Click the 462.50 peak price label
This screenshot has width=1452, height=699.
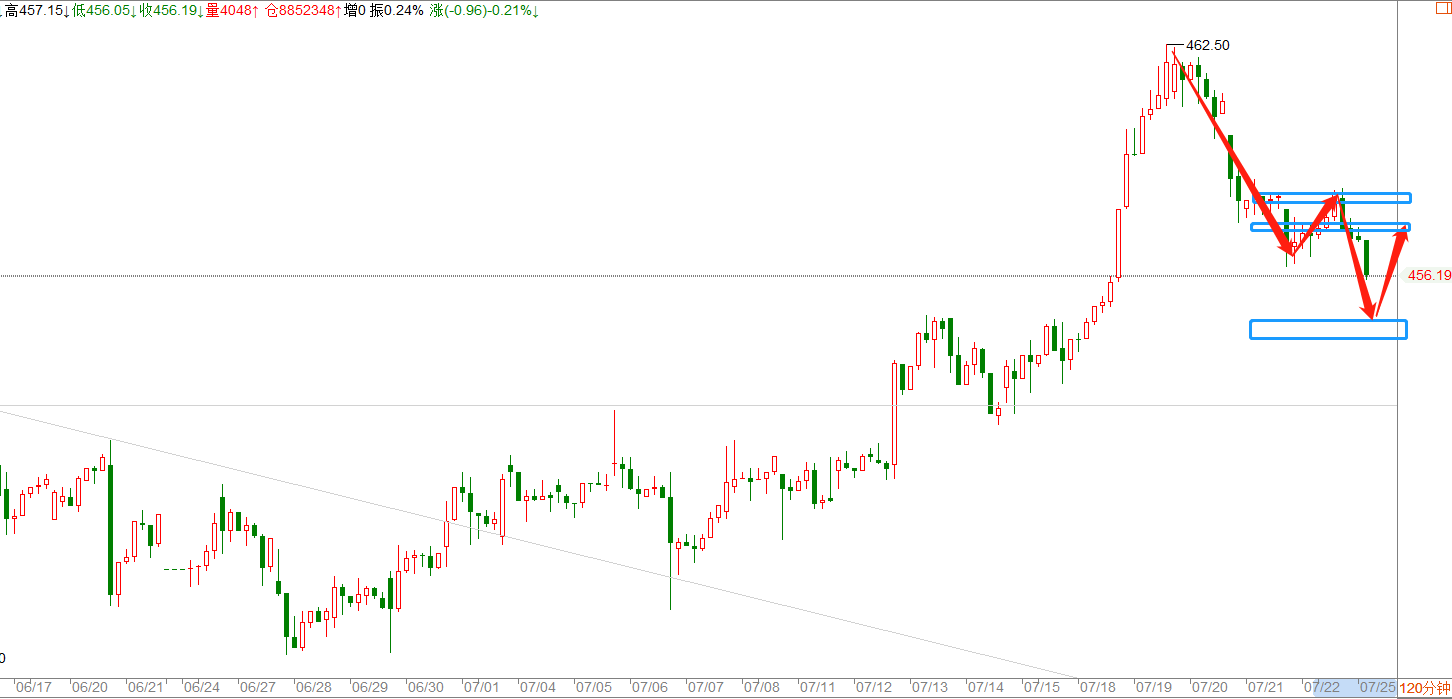(x=1207, y=45)
